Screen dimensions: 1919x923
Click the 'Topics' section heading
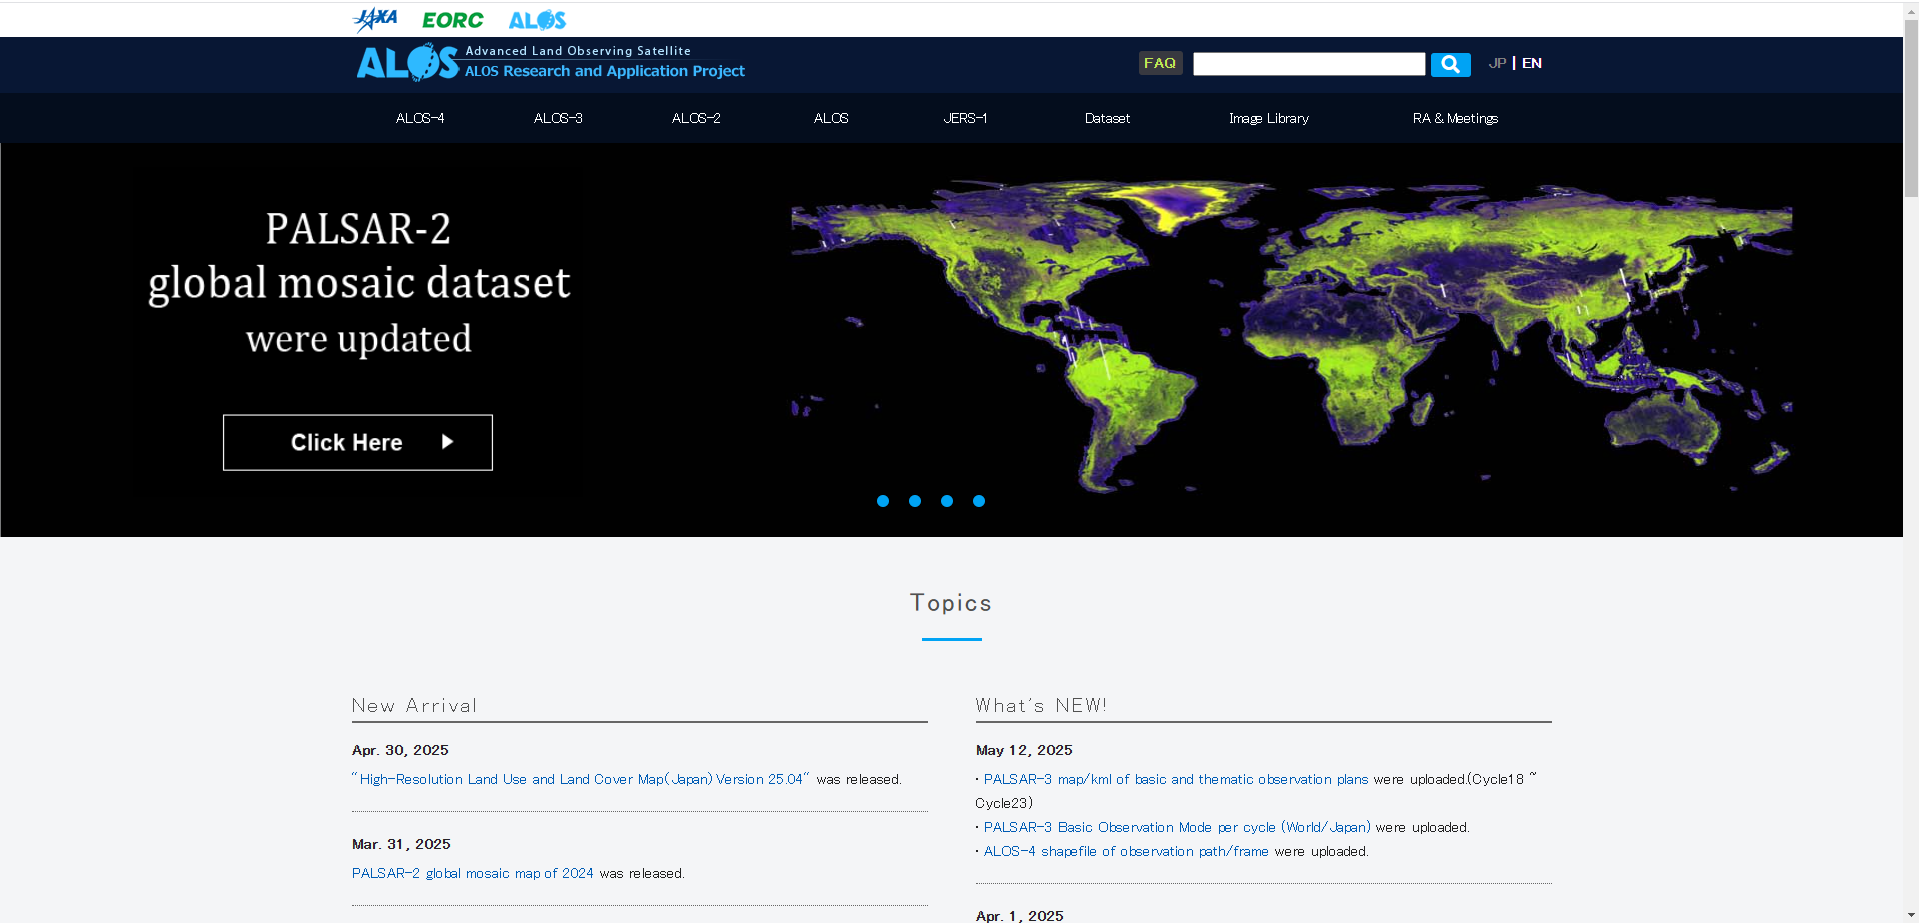click(x=951, y=603)
